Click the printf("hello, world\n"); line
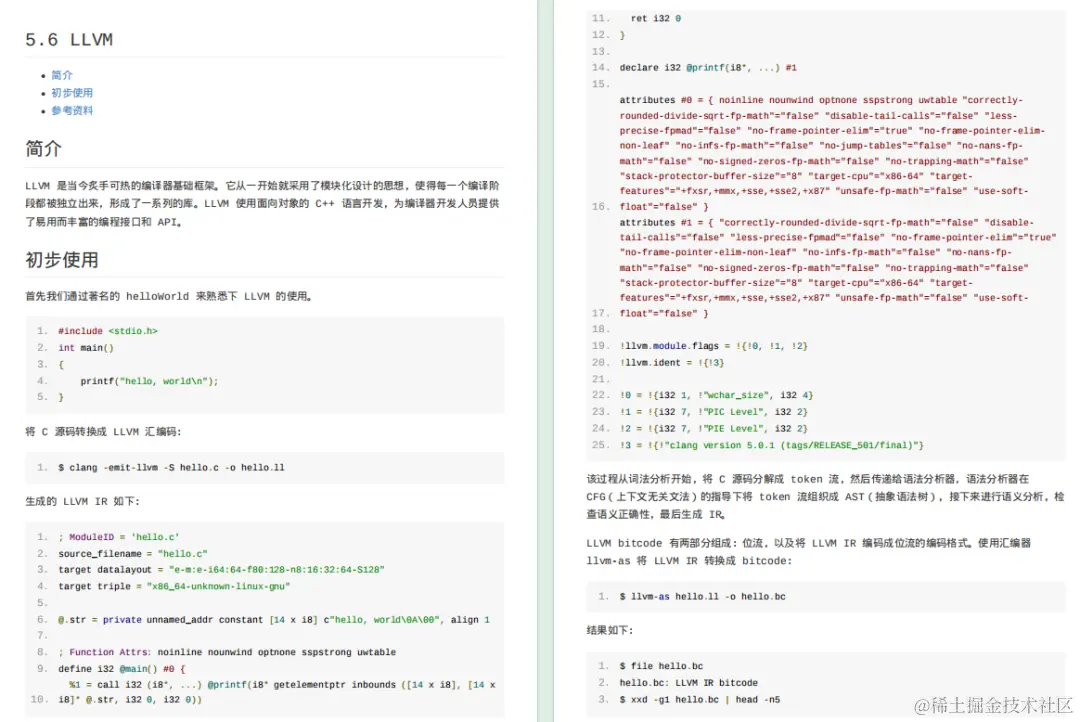The height and width of the screenshot is (722, 1080). tap(149, 381)
